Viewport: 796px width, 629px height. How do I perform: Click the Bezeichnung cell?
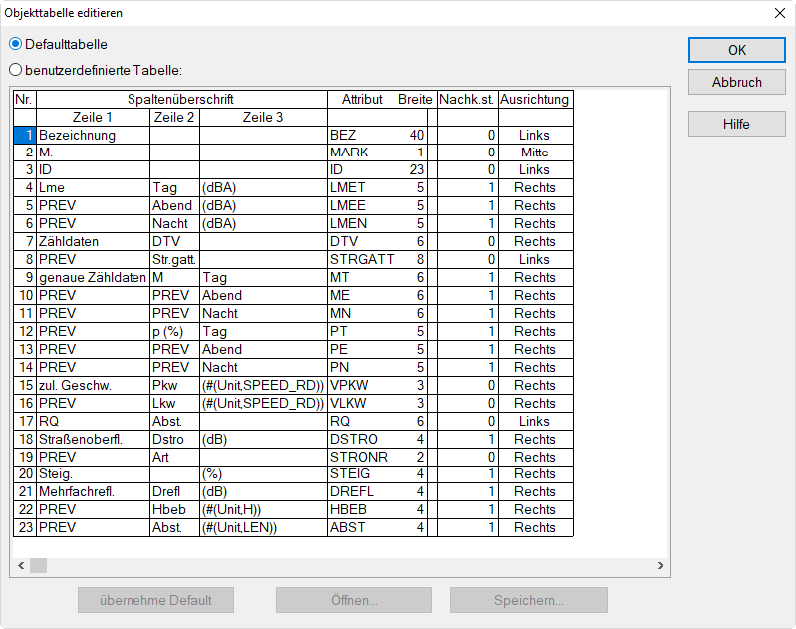[93, 136]
